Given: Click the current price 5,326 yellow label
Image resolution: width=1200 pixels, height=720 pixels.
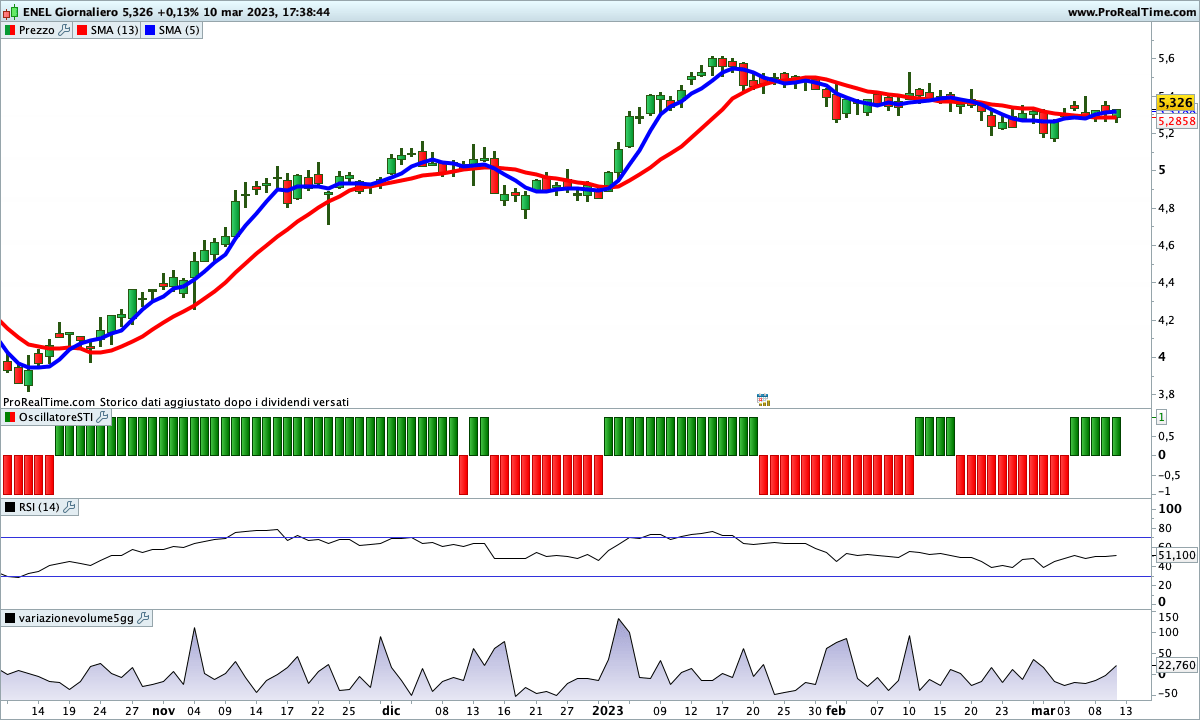Looking at the screenshot, I should pyautogui.click(x=1175, y=102).
